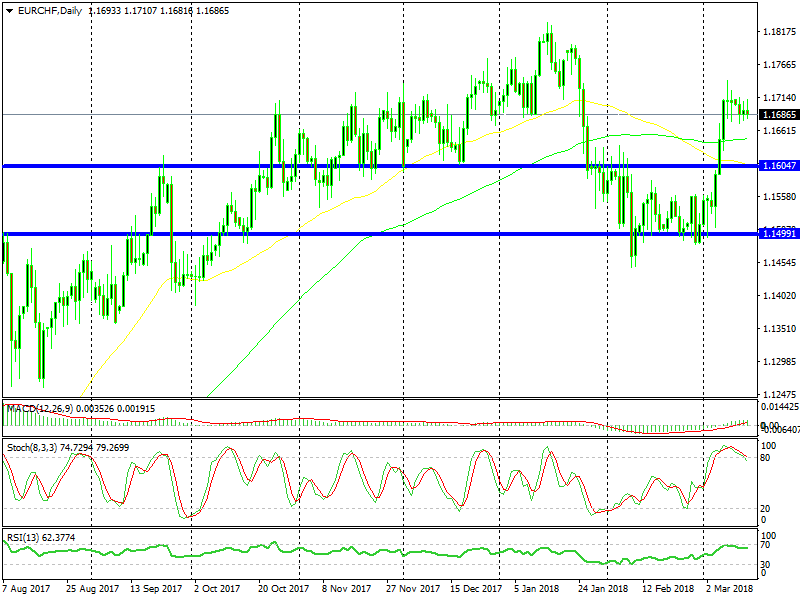Select the 15 Dec 2017 date label
Image resolution: width=800 pixels, height=600 pixels.
[x=476, y=588]
